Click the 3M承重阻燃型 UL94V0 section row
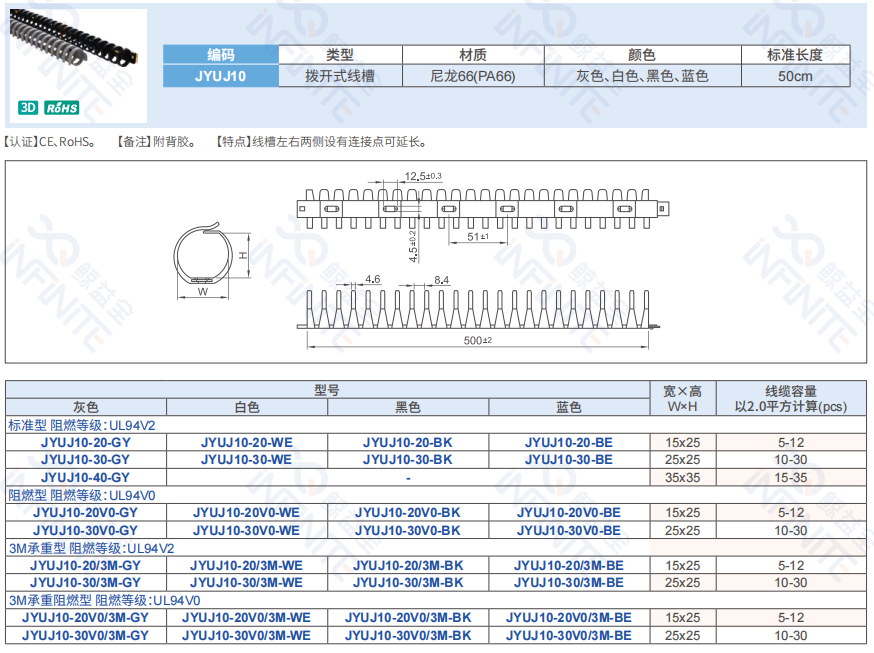874x653 pixels. pyautogui.click(x=105, y=600)
